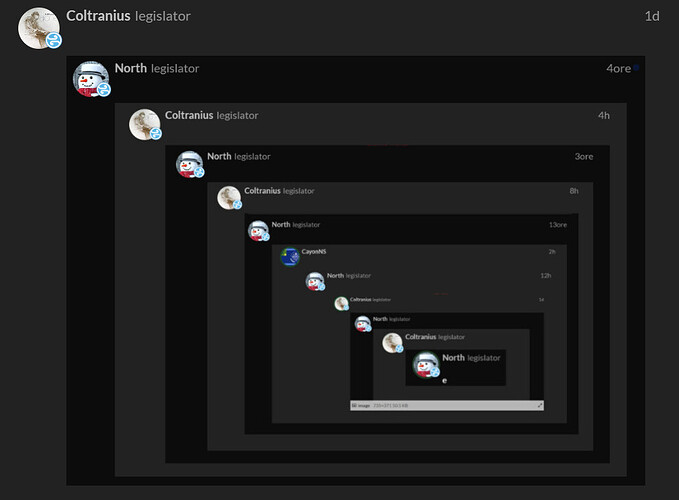
Task: Click the "4h" timestamp
Action: [x=604, y=115]
